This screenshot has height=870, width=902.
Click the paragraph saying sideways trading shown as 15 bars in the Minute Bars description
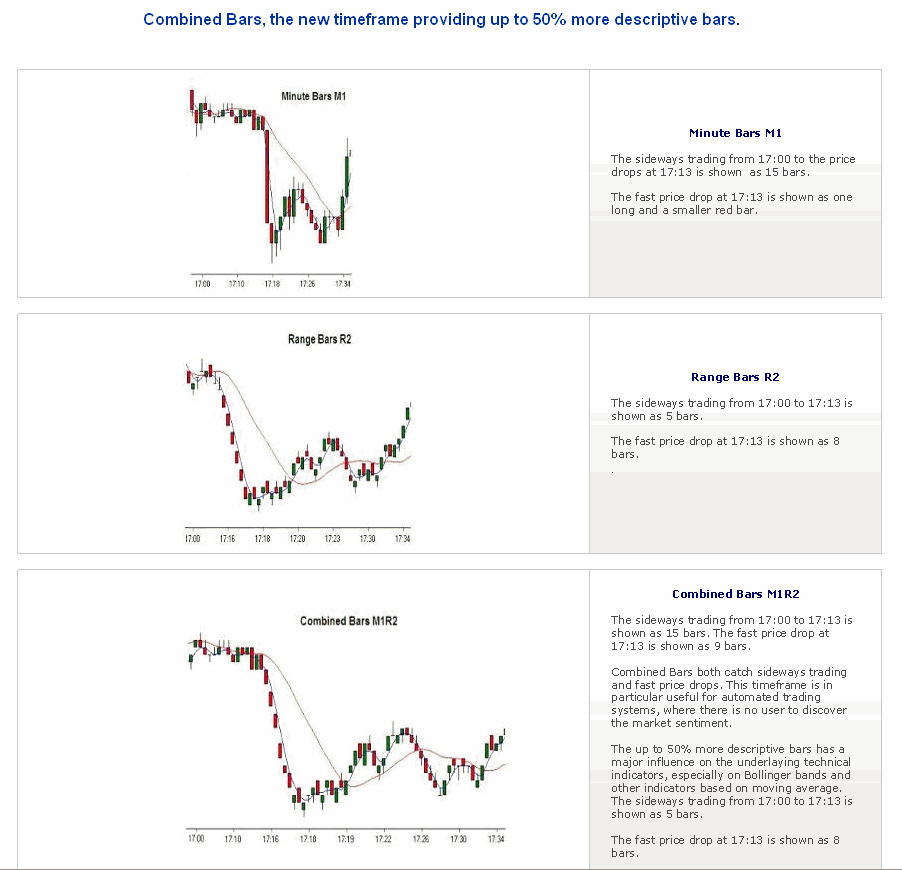click(733, 165)
